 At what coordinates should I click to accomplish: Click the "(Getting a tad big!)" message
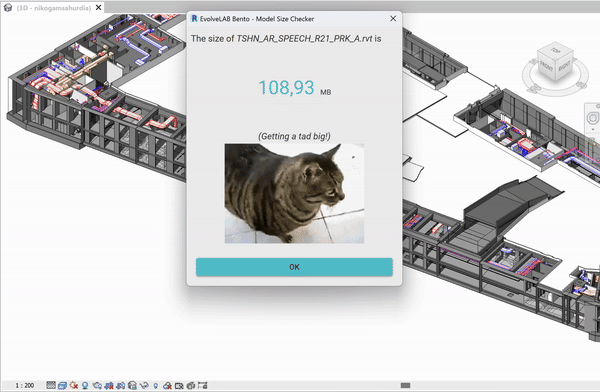294,136
